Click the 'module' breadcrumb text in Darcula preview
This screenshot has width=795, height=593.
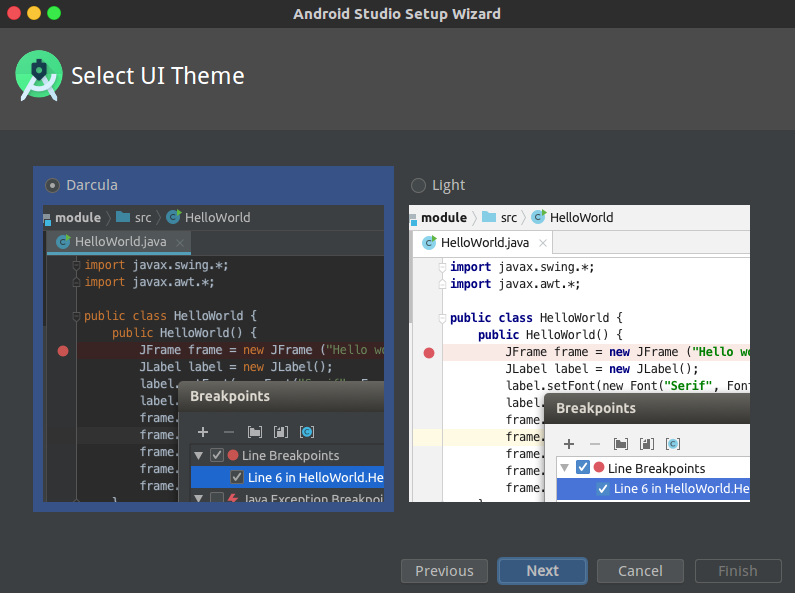78,217
